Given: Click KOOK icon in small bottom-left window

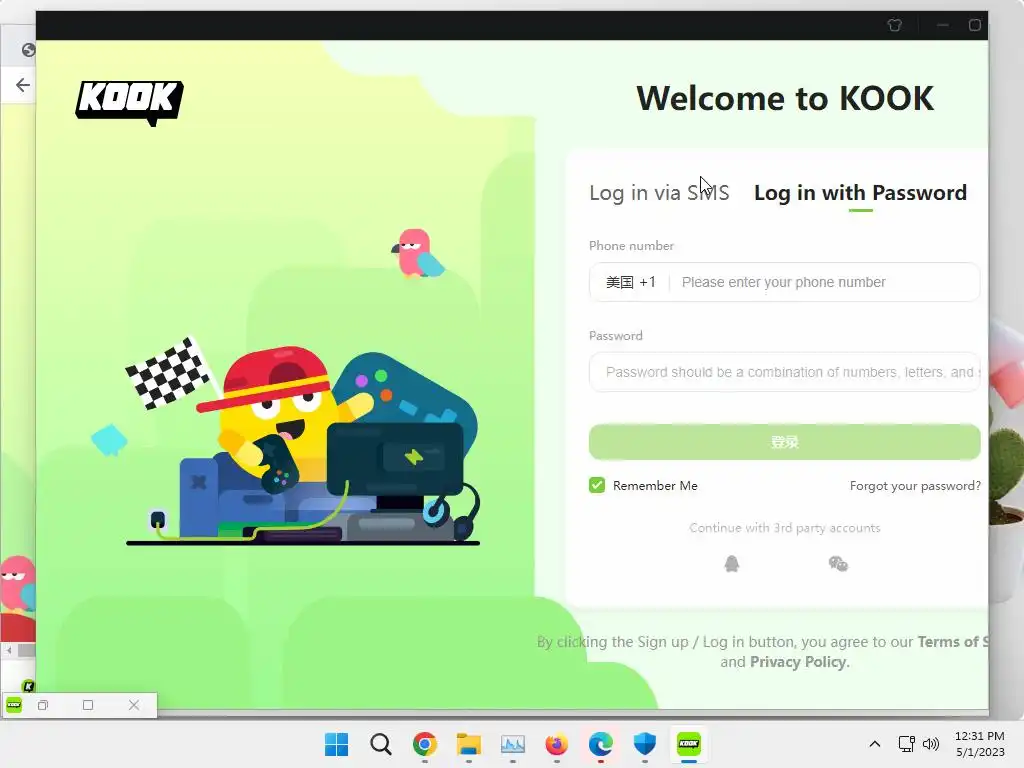Looking at the screenshot, I should coord(14,705).
